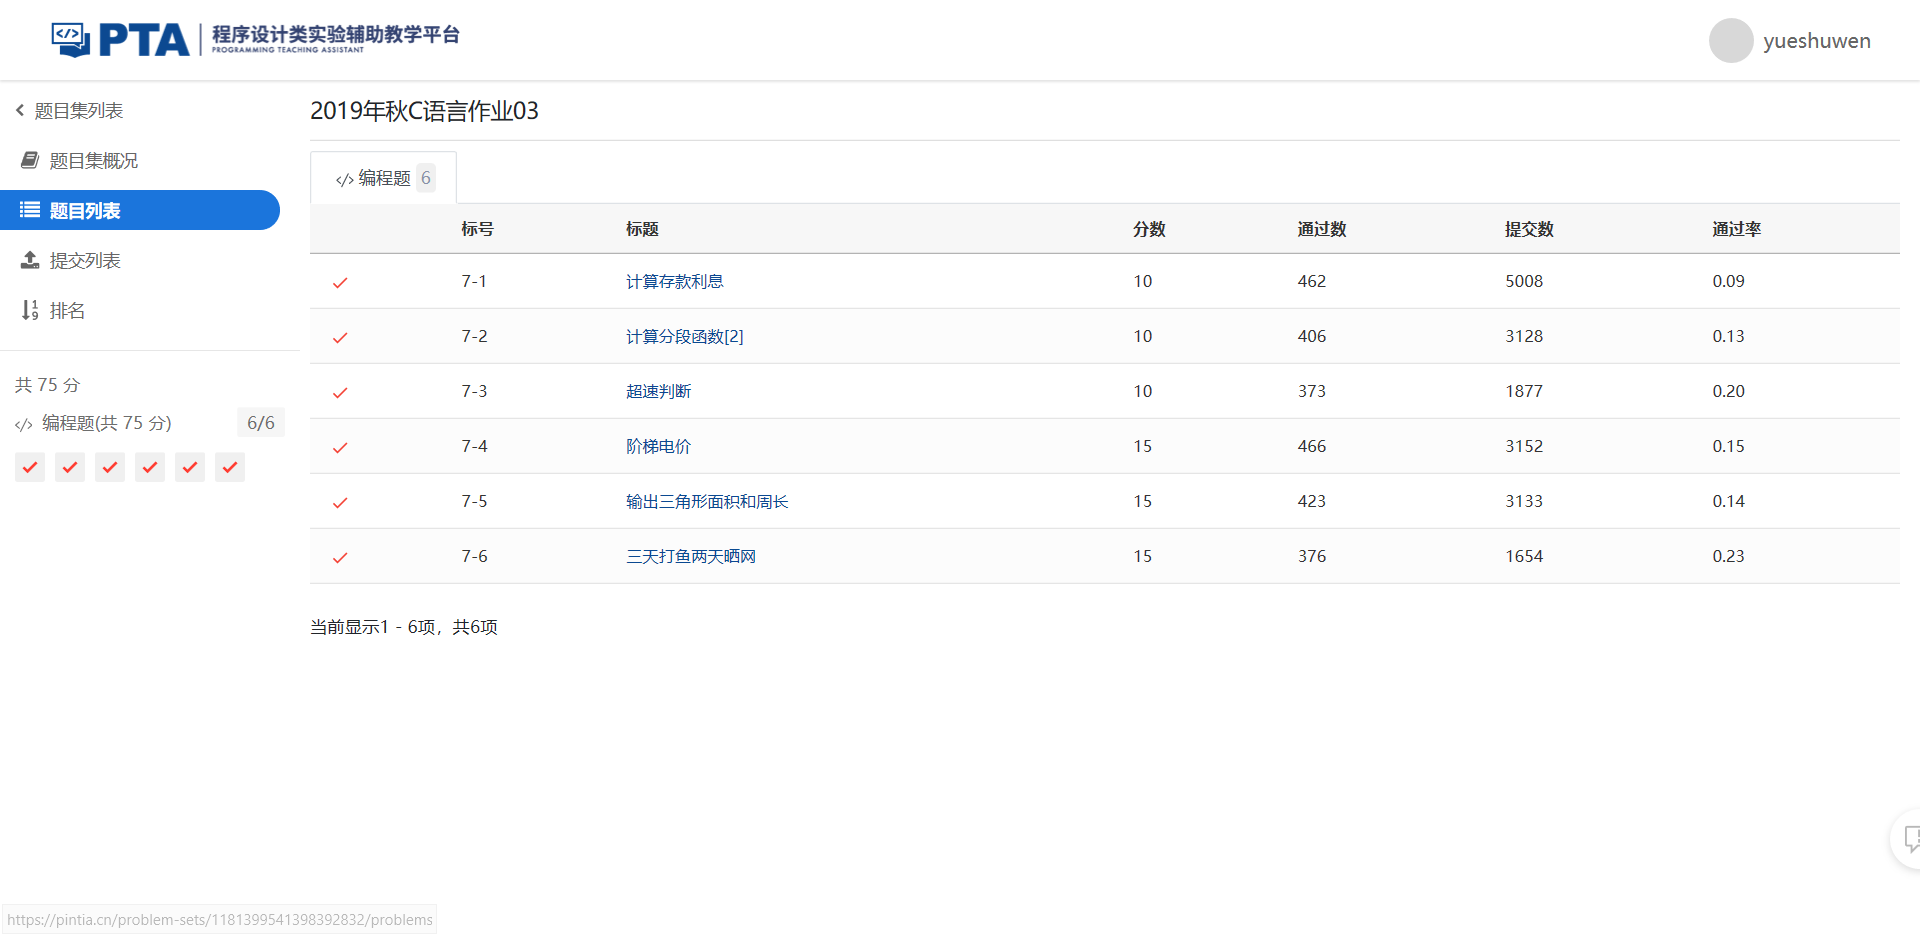
Task: Open problem 输出三角形面积和周长
Action: pyautogui.click(x=707, y=501)
